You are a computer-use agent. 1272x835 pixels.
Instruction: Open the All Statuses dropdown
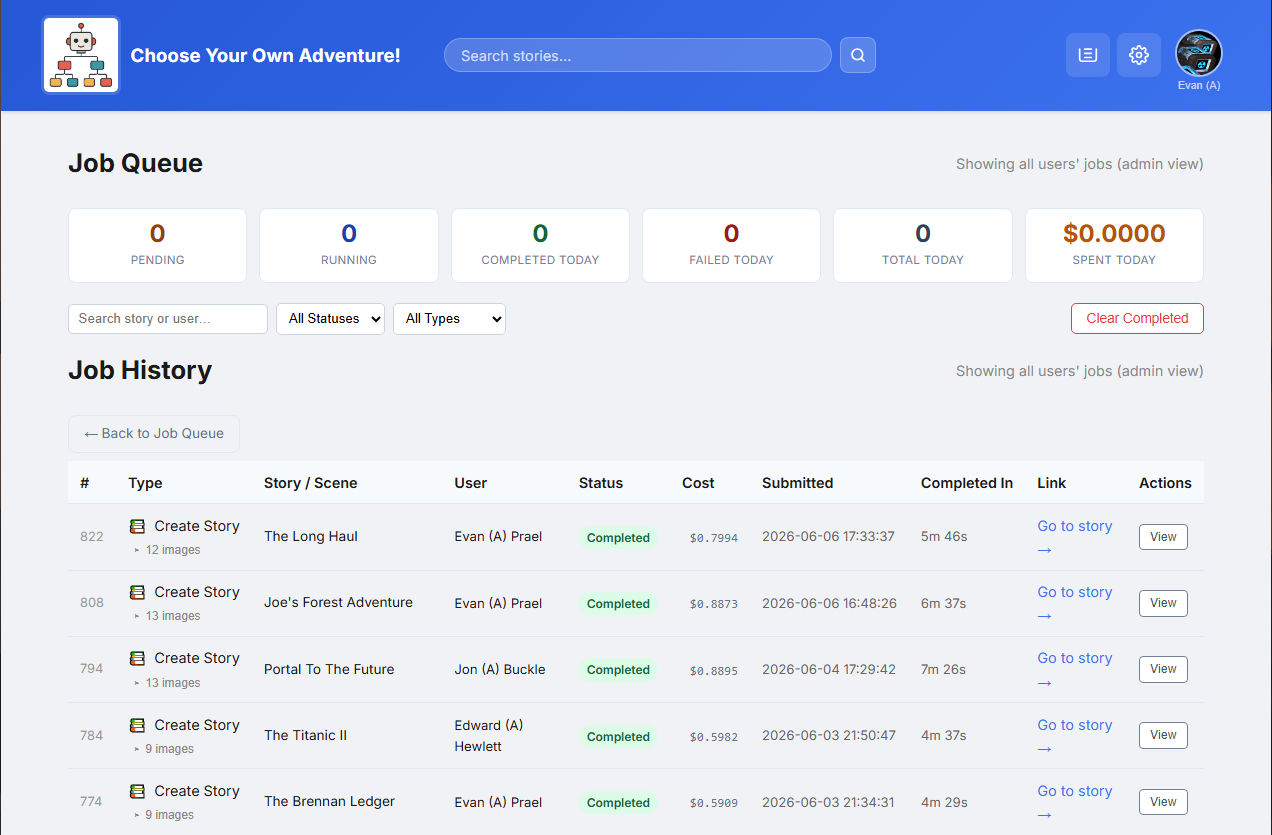(x=330, y=319)
